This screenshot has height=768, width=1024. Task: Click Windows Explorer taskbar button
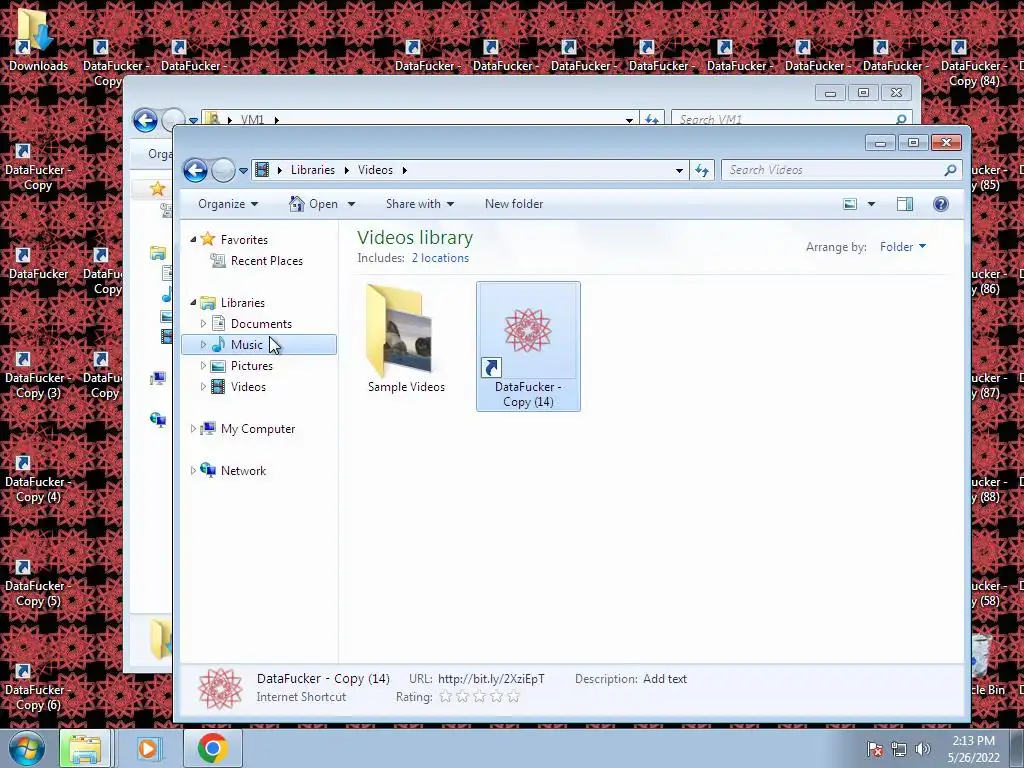click(85, 748)
